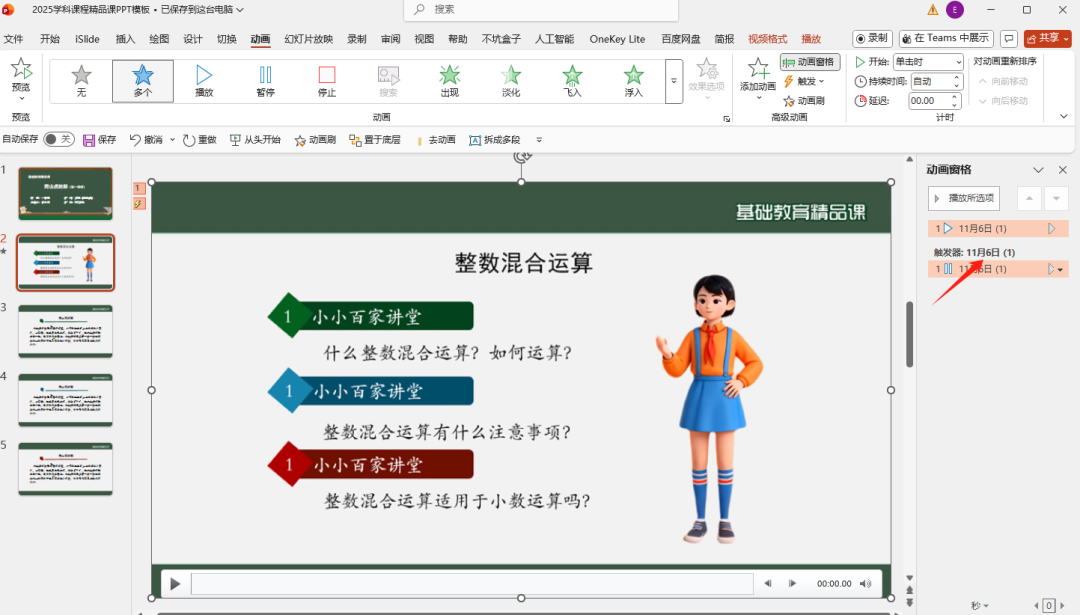Expand the 触发 trigger dropdown
The width and height of the screenshot is (1080, 615).
point(811,80)
